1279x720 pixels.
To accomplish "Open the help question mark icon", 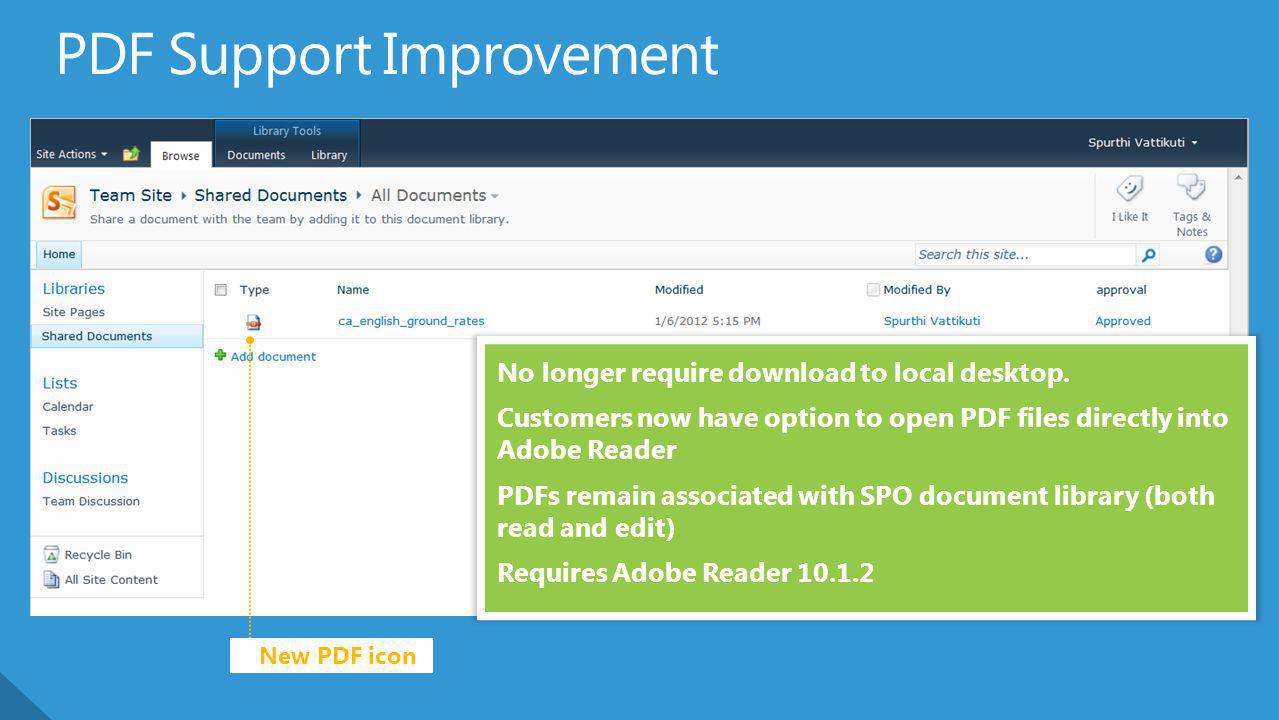I will pyautogui.click(x=1213, y=254).
